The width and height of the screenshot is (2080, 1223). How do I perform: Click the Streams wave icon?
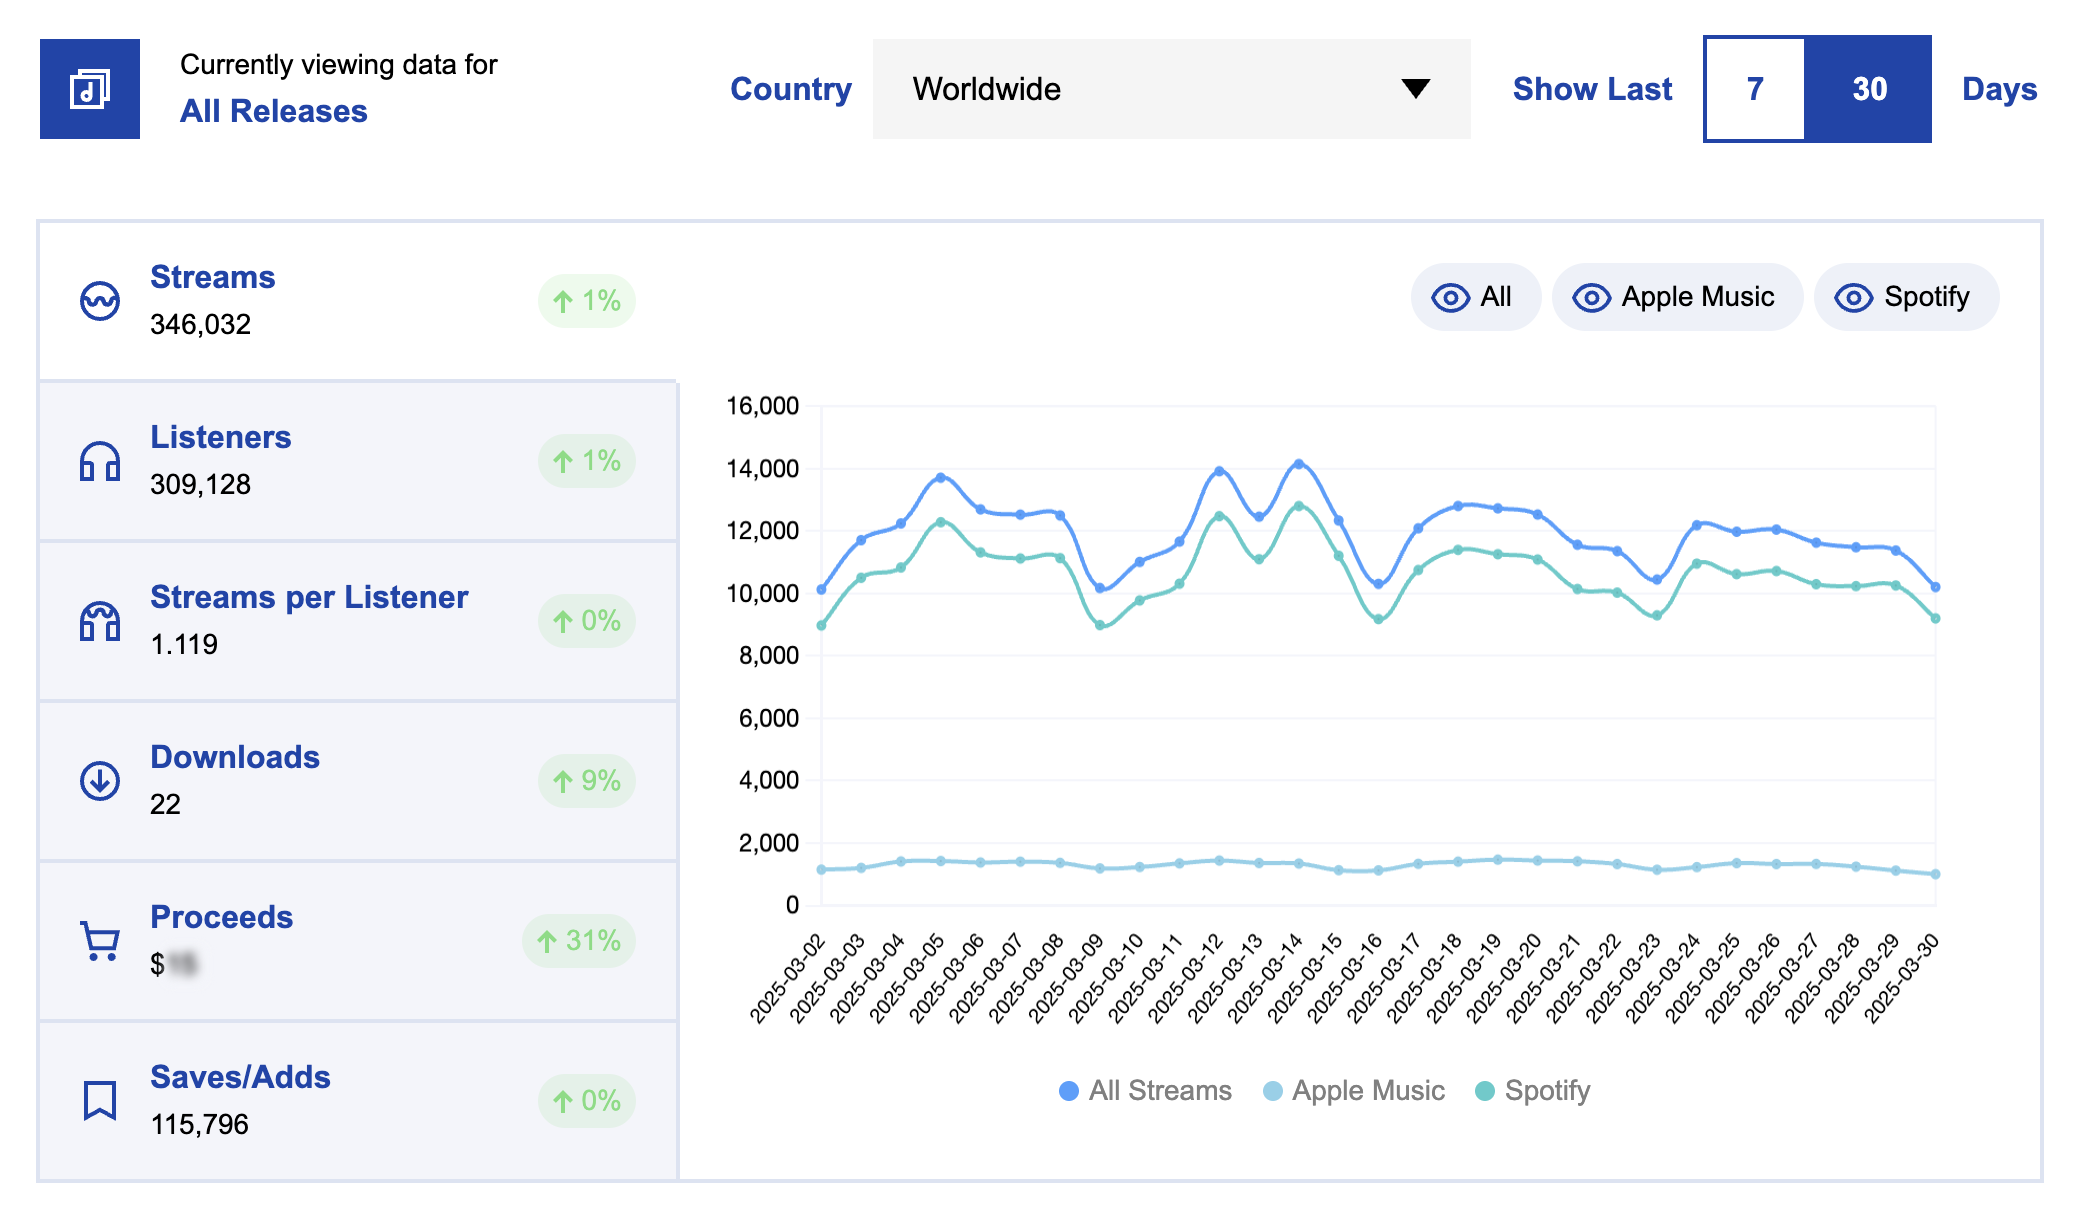pyautogui.click(x=100, y=301)
